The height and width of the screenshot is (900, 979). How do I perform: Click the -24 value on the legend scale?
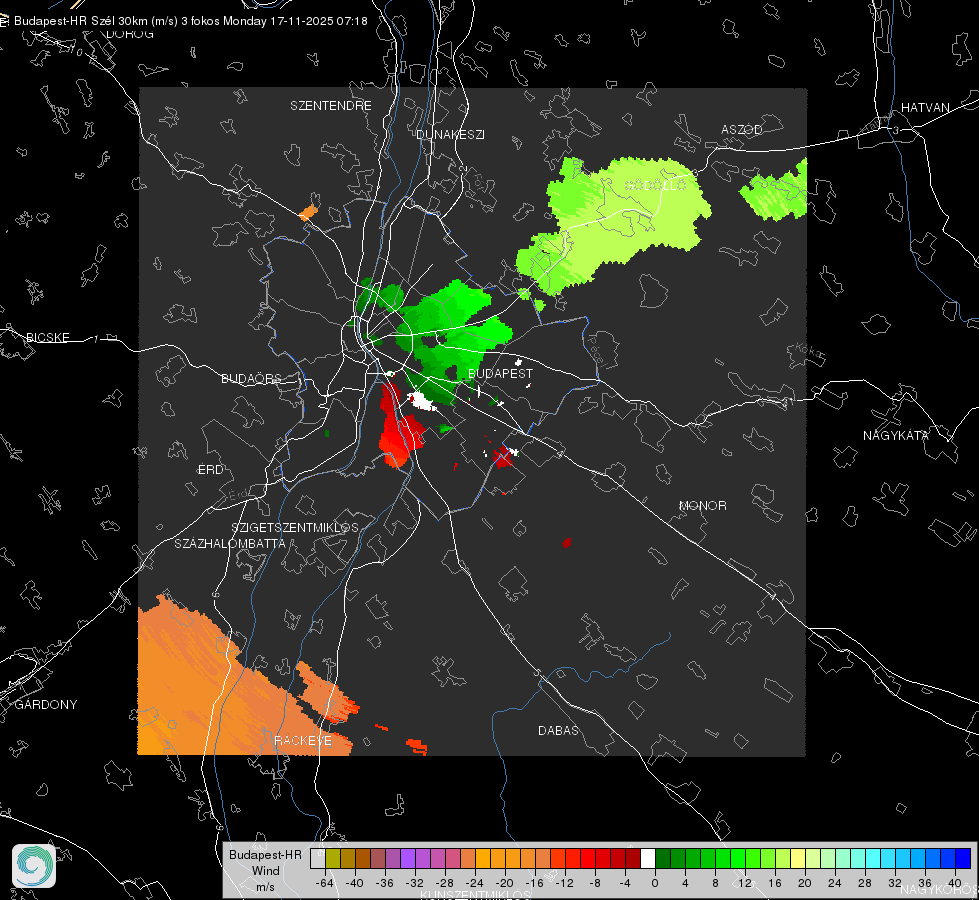pyautogui.click(x=475, y=883)
